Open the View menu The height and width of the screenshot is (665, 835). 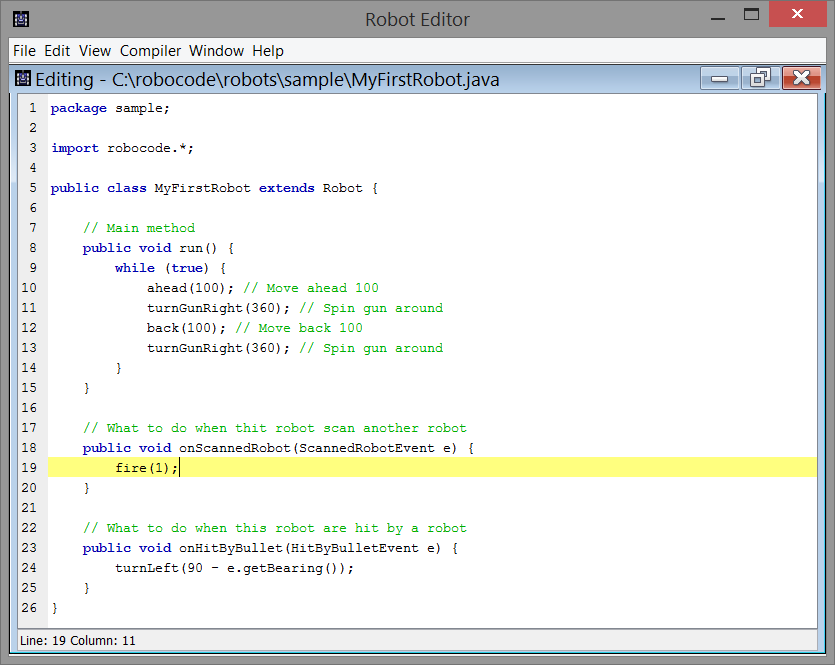point(95,51)
